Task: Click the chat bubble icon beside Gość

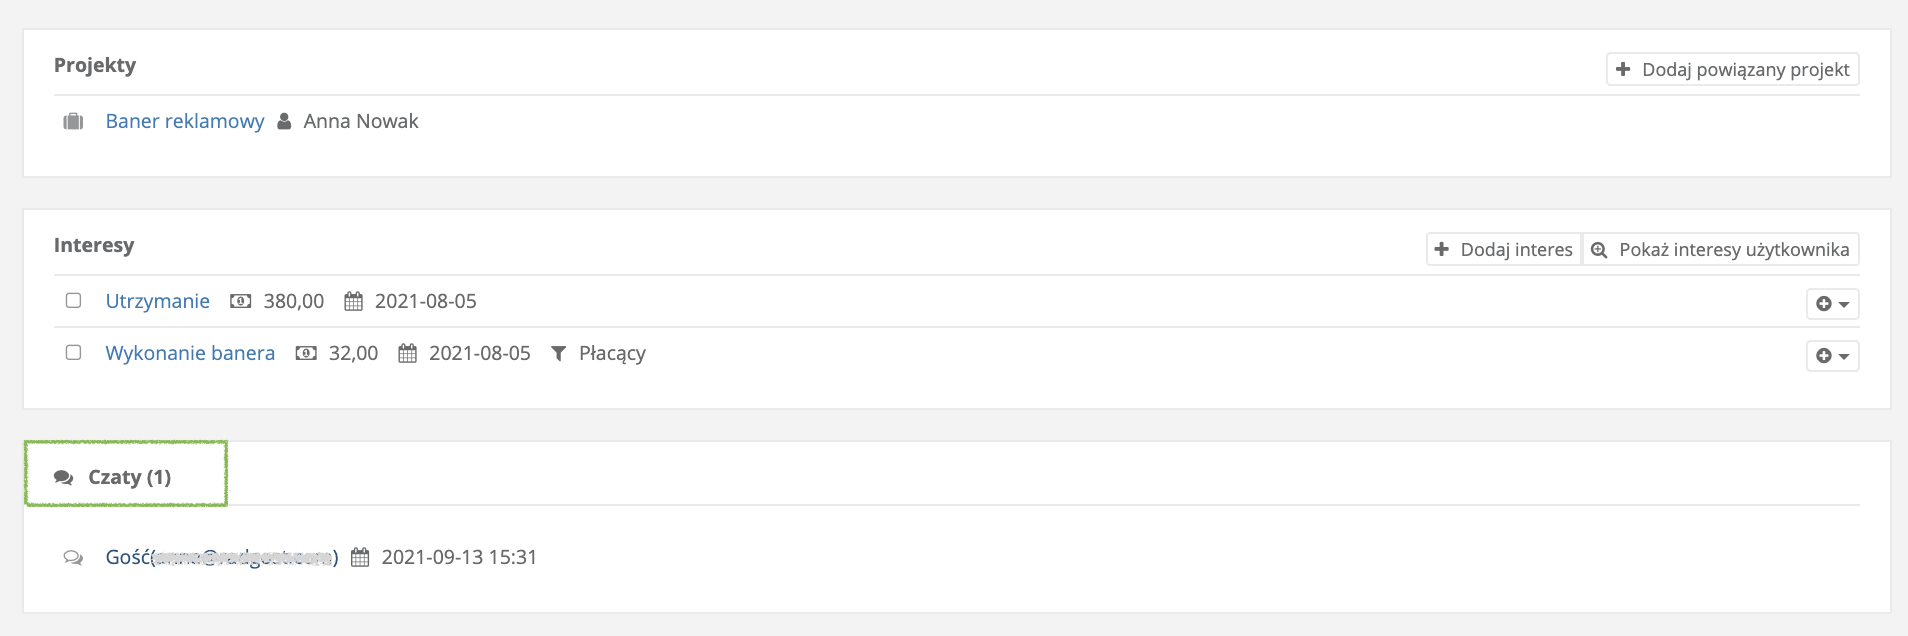Action: point(73,557)
